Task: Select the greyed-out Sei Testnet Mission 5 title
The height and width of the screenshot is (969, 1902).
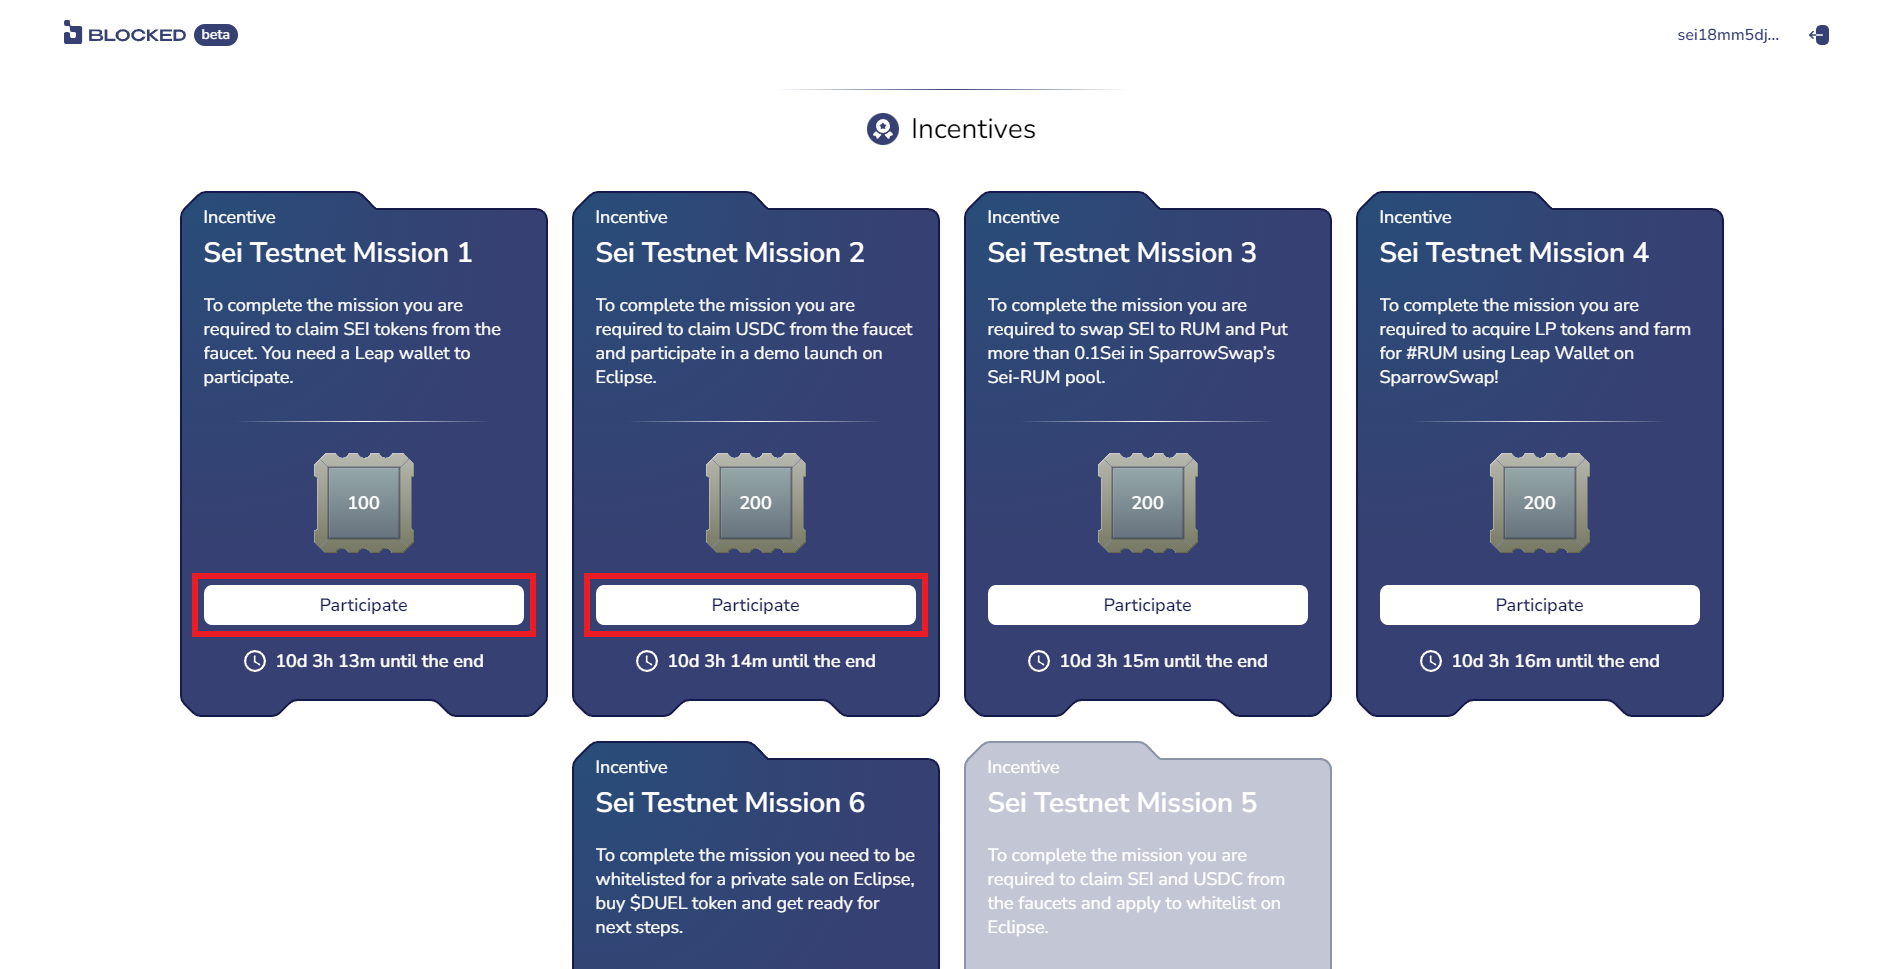Action: (x=1122, y=803)
